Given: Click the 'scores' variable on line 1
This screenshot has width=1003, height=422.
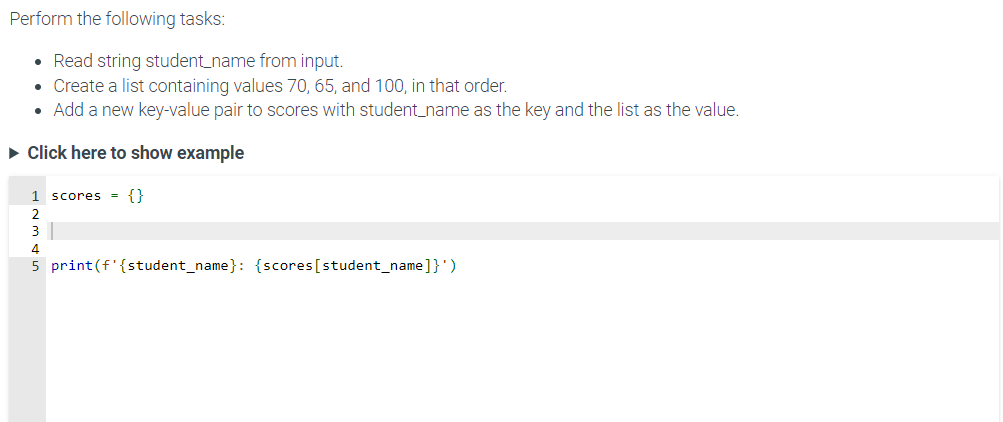Looking at the screenshot, I should point(76,196).
